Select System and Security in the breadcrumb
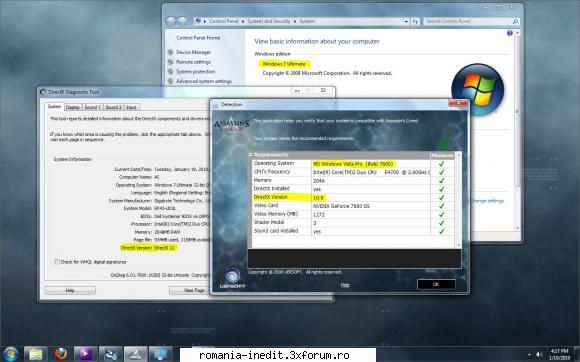The height and width of the screenshot is (362, 580). click(269, 21)
